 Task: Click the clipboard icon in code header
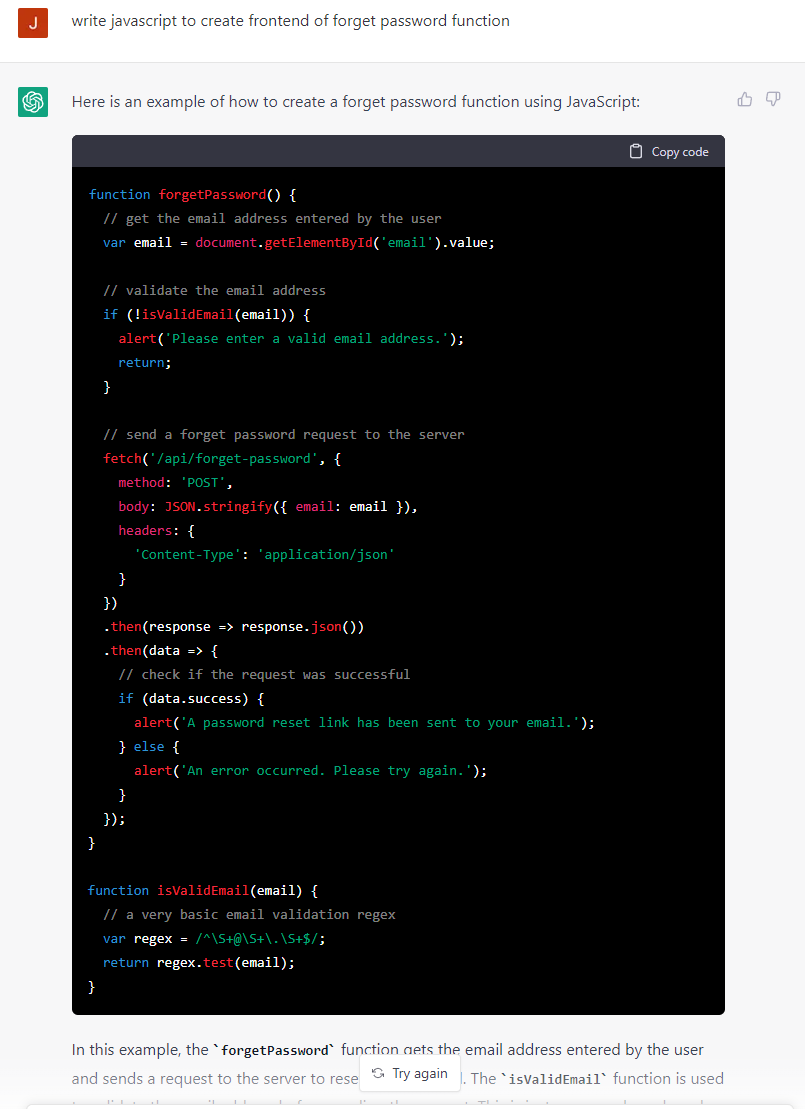pyautogui.click(x=636, y=151)
